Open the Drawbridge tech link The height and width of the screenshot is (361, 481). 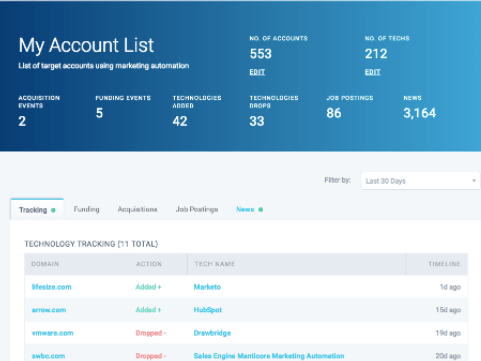(x=212, y=333)
